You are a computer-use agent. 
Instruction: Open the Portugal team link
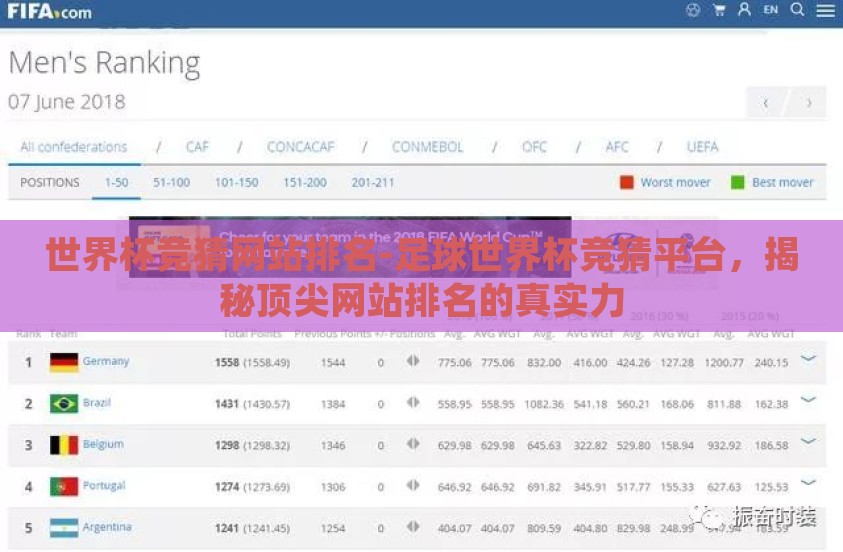(x=104, y=485)
